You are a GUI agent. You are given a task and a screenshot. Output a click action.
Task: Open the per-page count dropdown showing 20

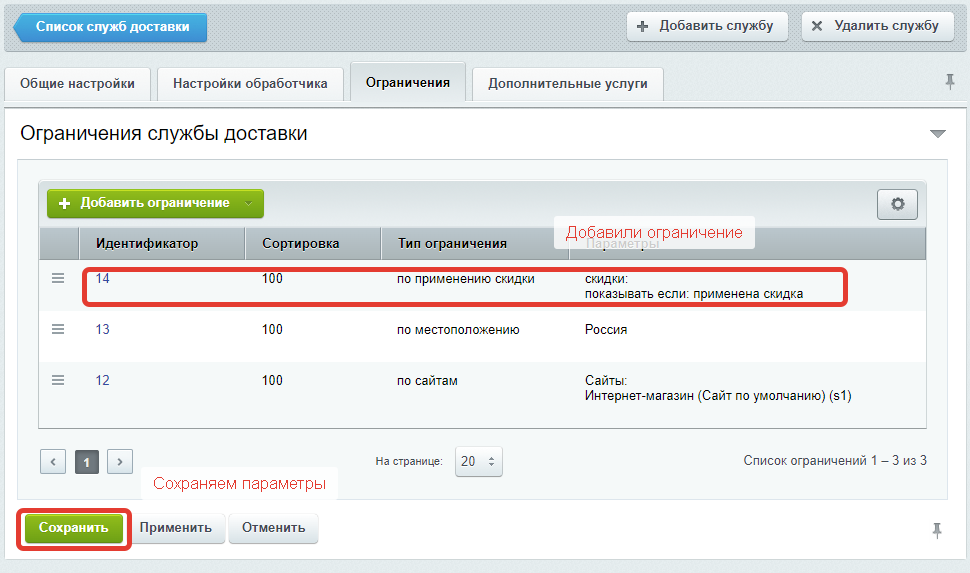point(478,461)
